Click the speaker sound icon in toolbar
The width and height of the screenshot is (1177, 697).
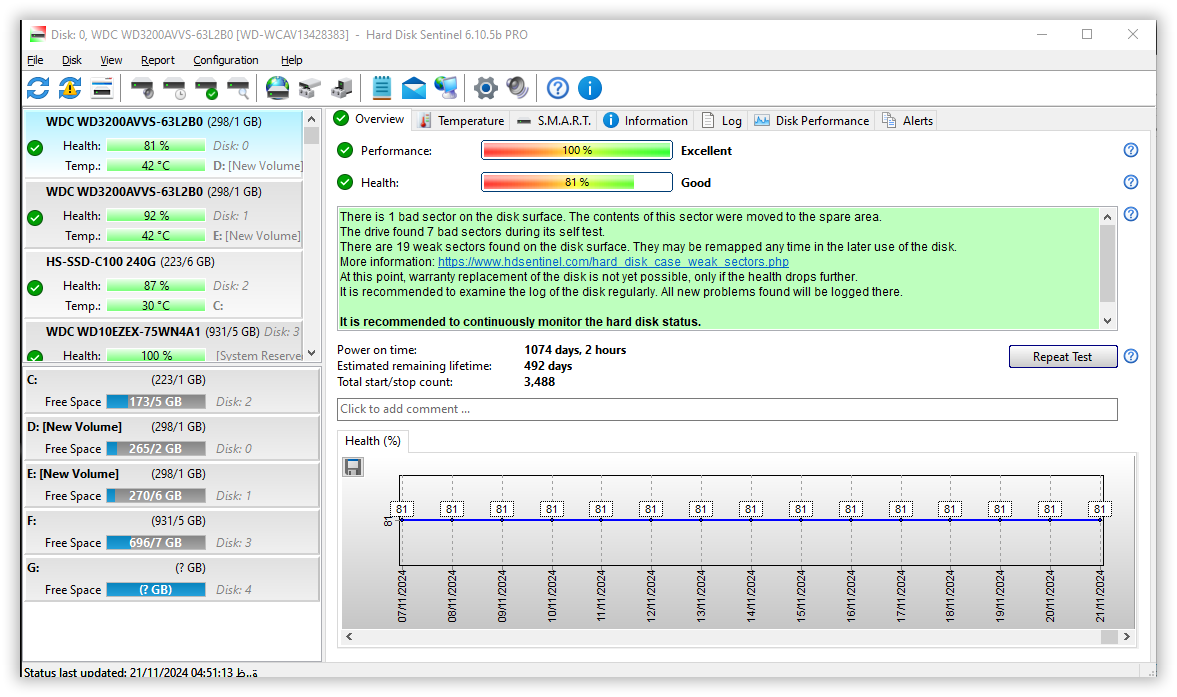click(517, 88)
